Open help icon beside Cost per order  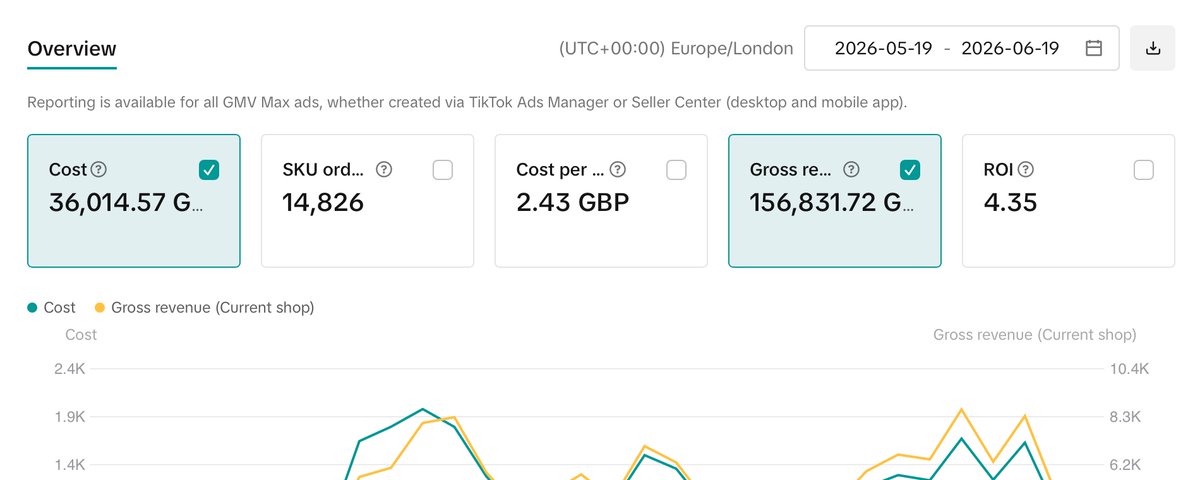click(618, 170)
